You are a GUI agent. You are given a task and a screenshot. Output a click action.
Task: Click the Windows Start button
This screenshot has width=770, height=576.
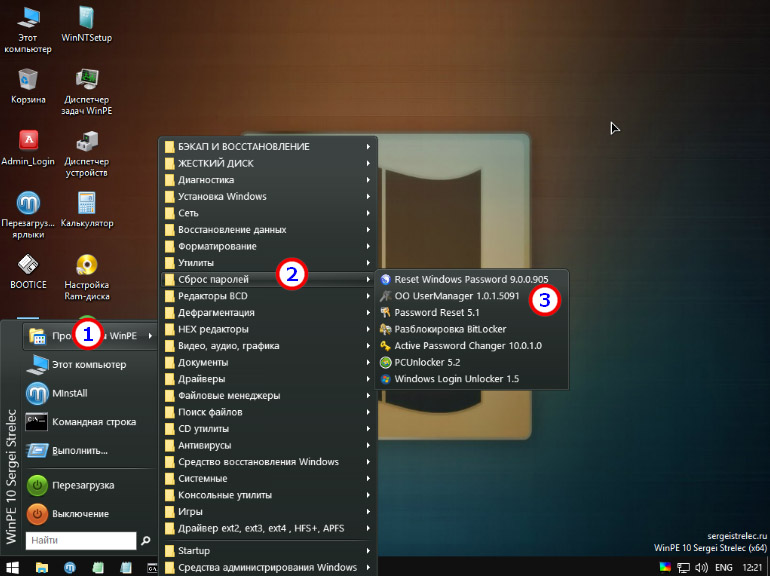coord(12,567)
